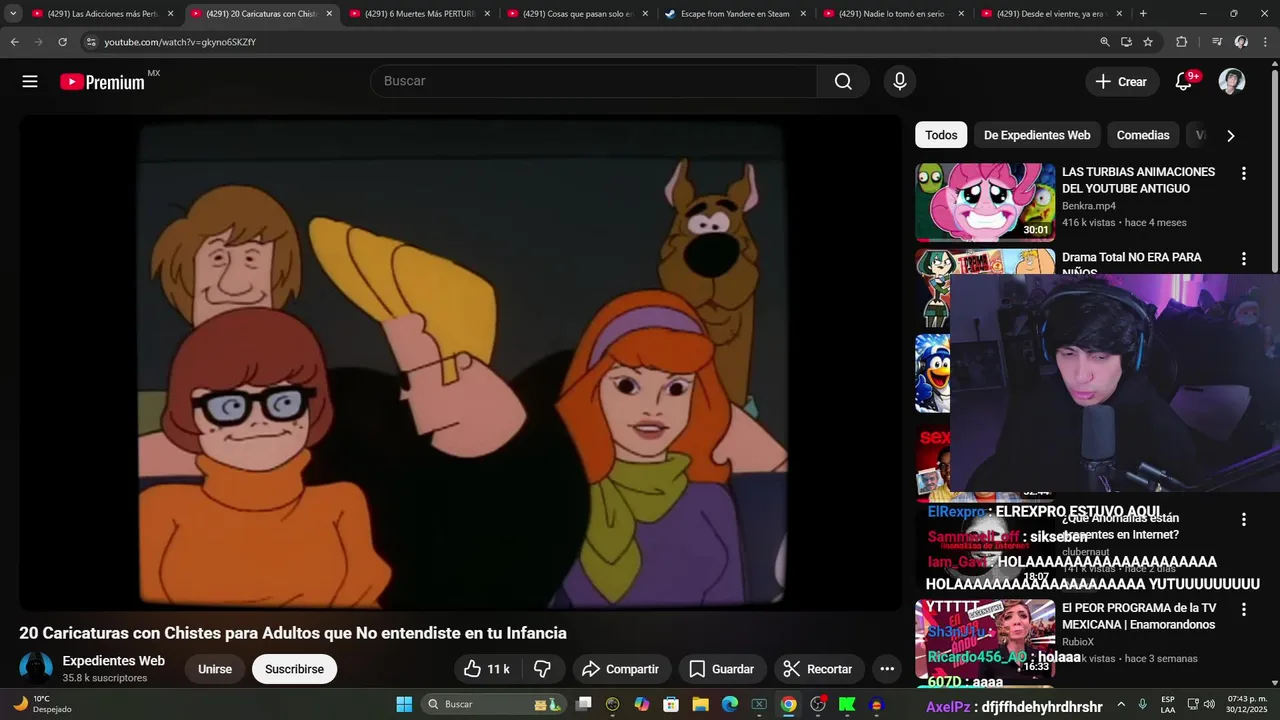Click the Scooby-Doo video player
1280x720 pixels.
[460, 363]
